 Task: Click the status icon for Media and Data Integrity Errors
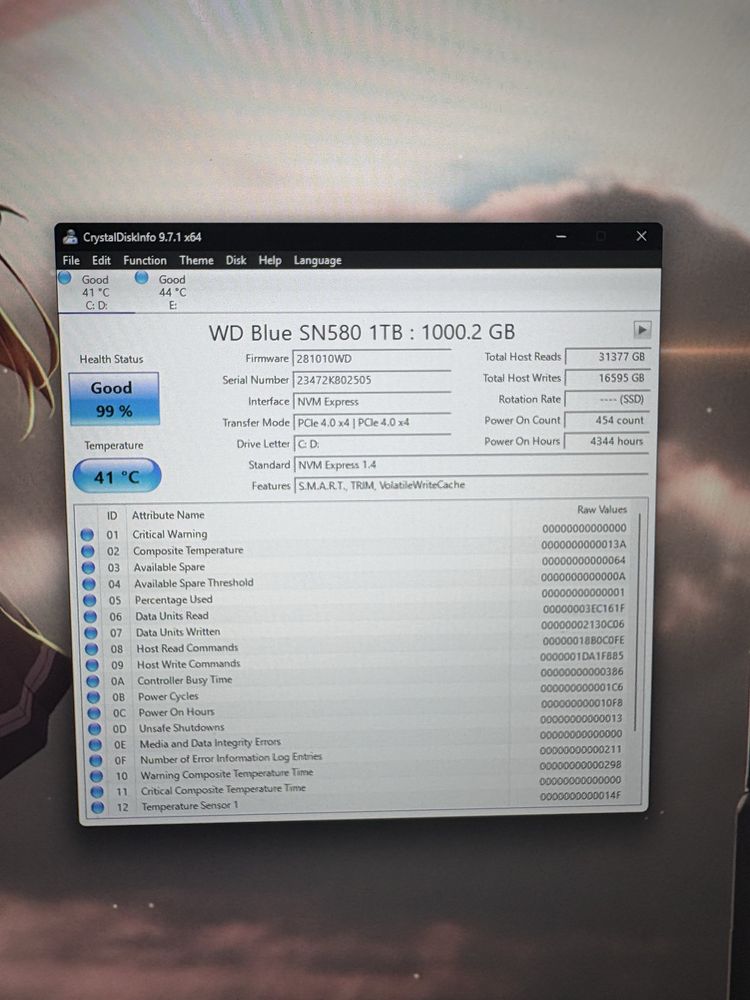pos(96,745)
